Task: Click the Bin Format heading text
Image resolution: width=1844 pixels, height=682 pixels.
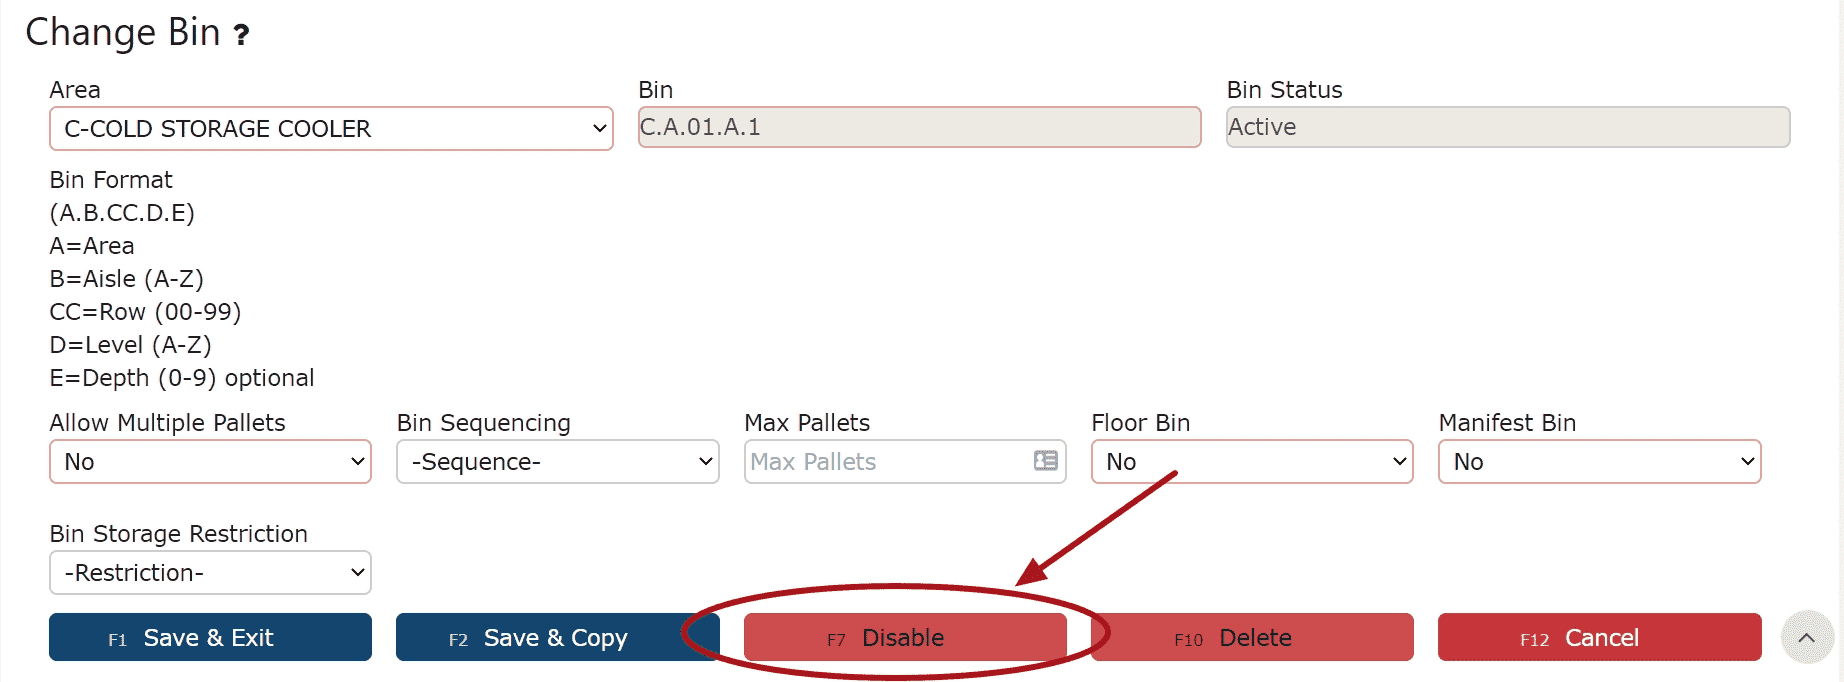Action: click(x=111, y=180)
